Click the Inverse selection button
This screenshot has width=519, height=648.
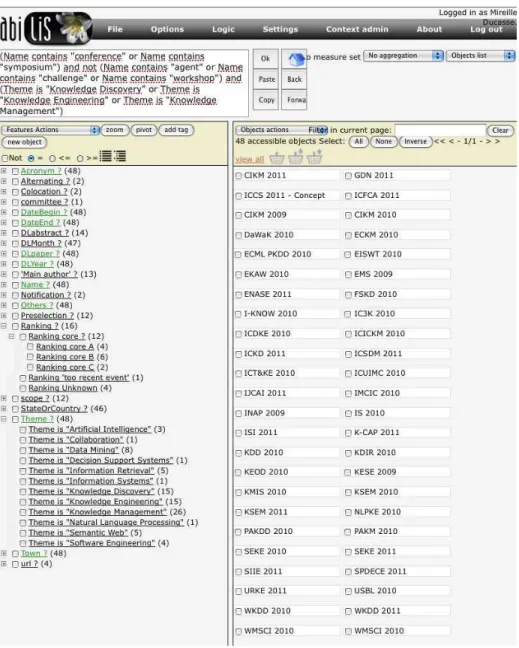pos(415,141)
